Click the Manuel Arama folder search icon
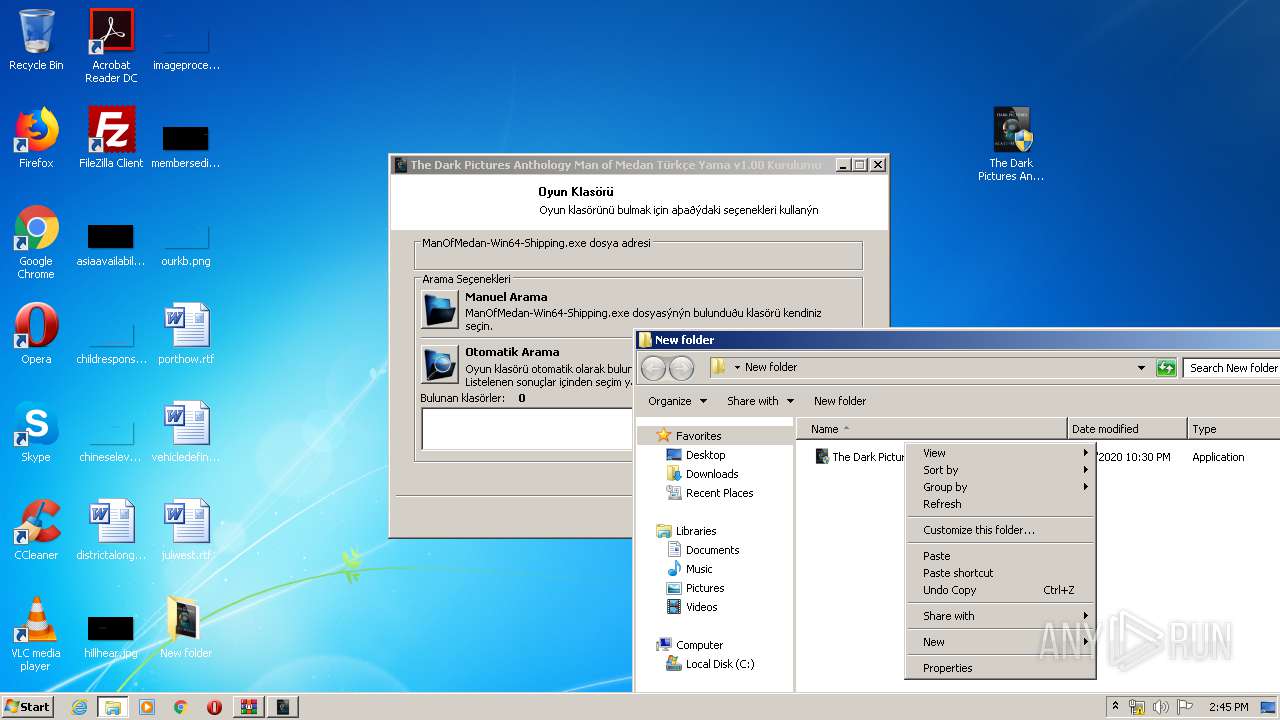1280x720 pixels. point(440,310)
